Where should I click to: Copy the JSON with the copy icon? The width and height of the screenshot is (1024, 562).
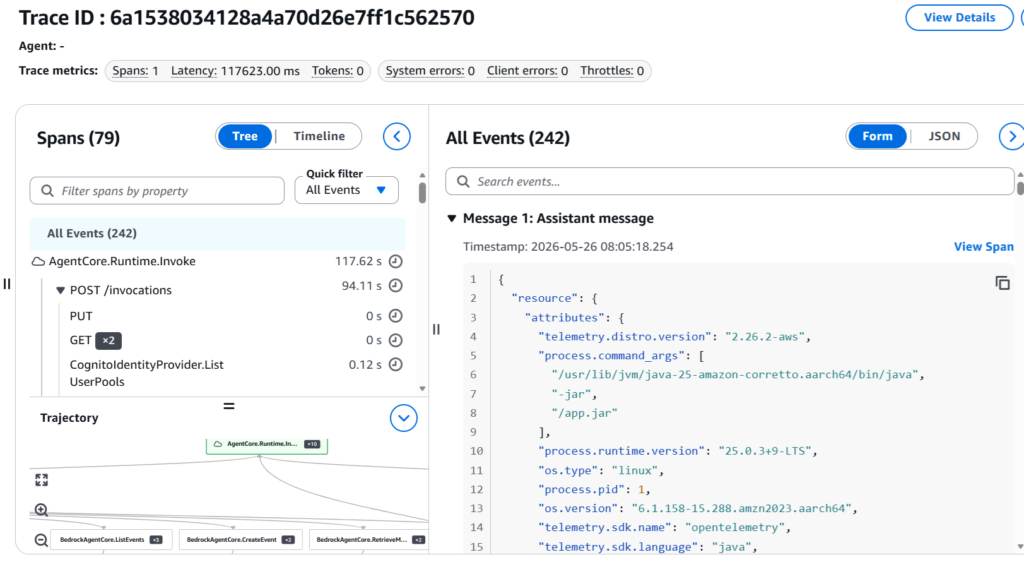[x=1002, y=283]
